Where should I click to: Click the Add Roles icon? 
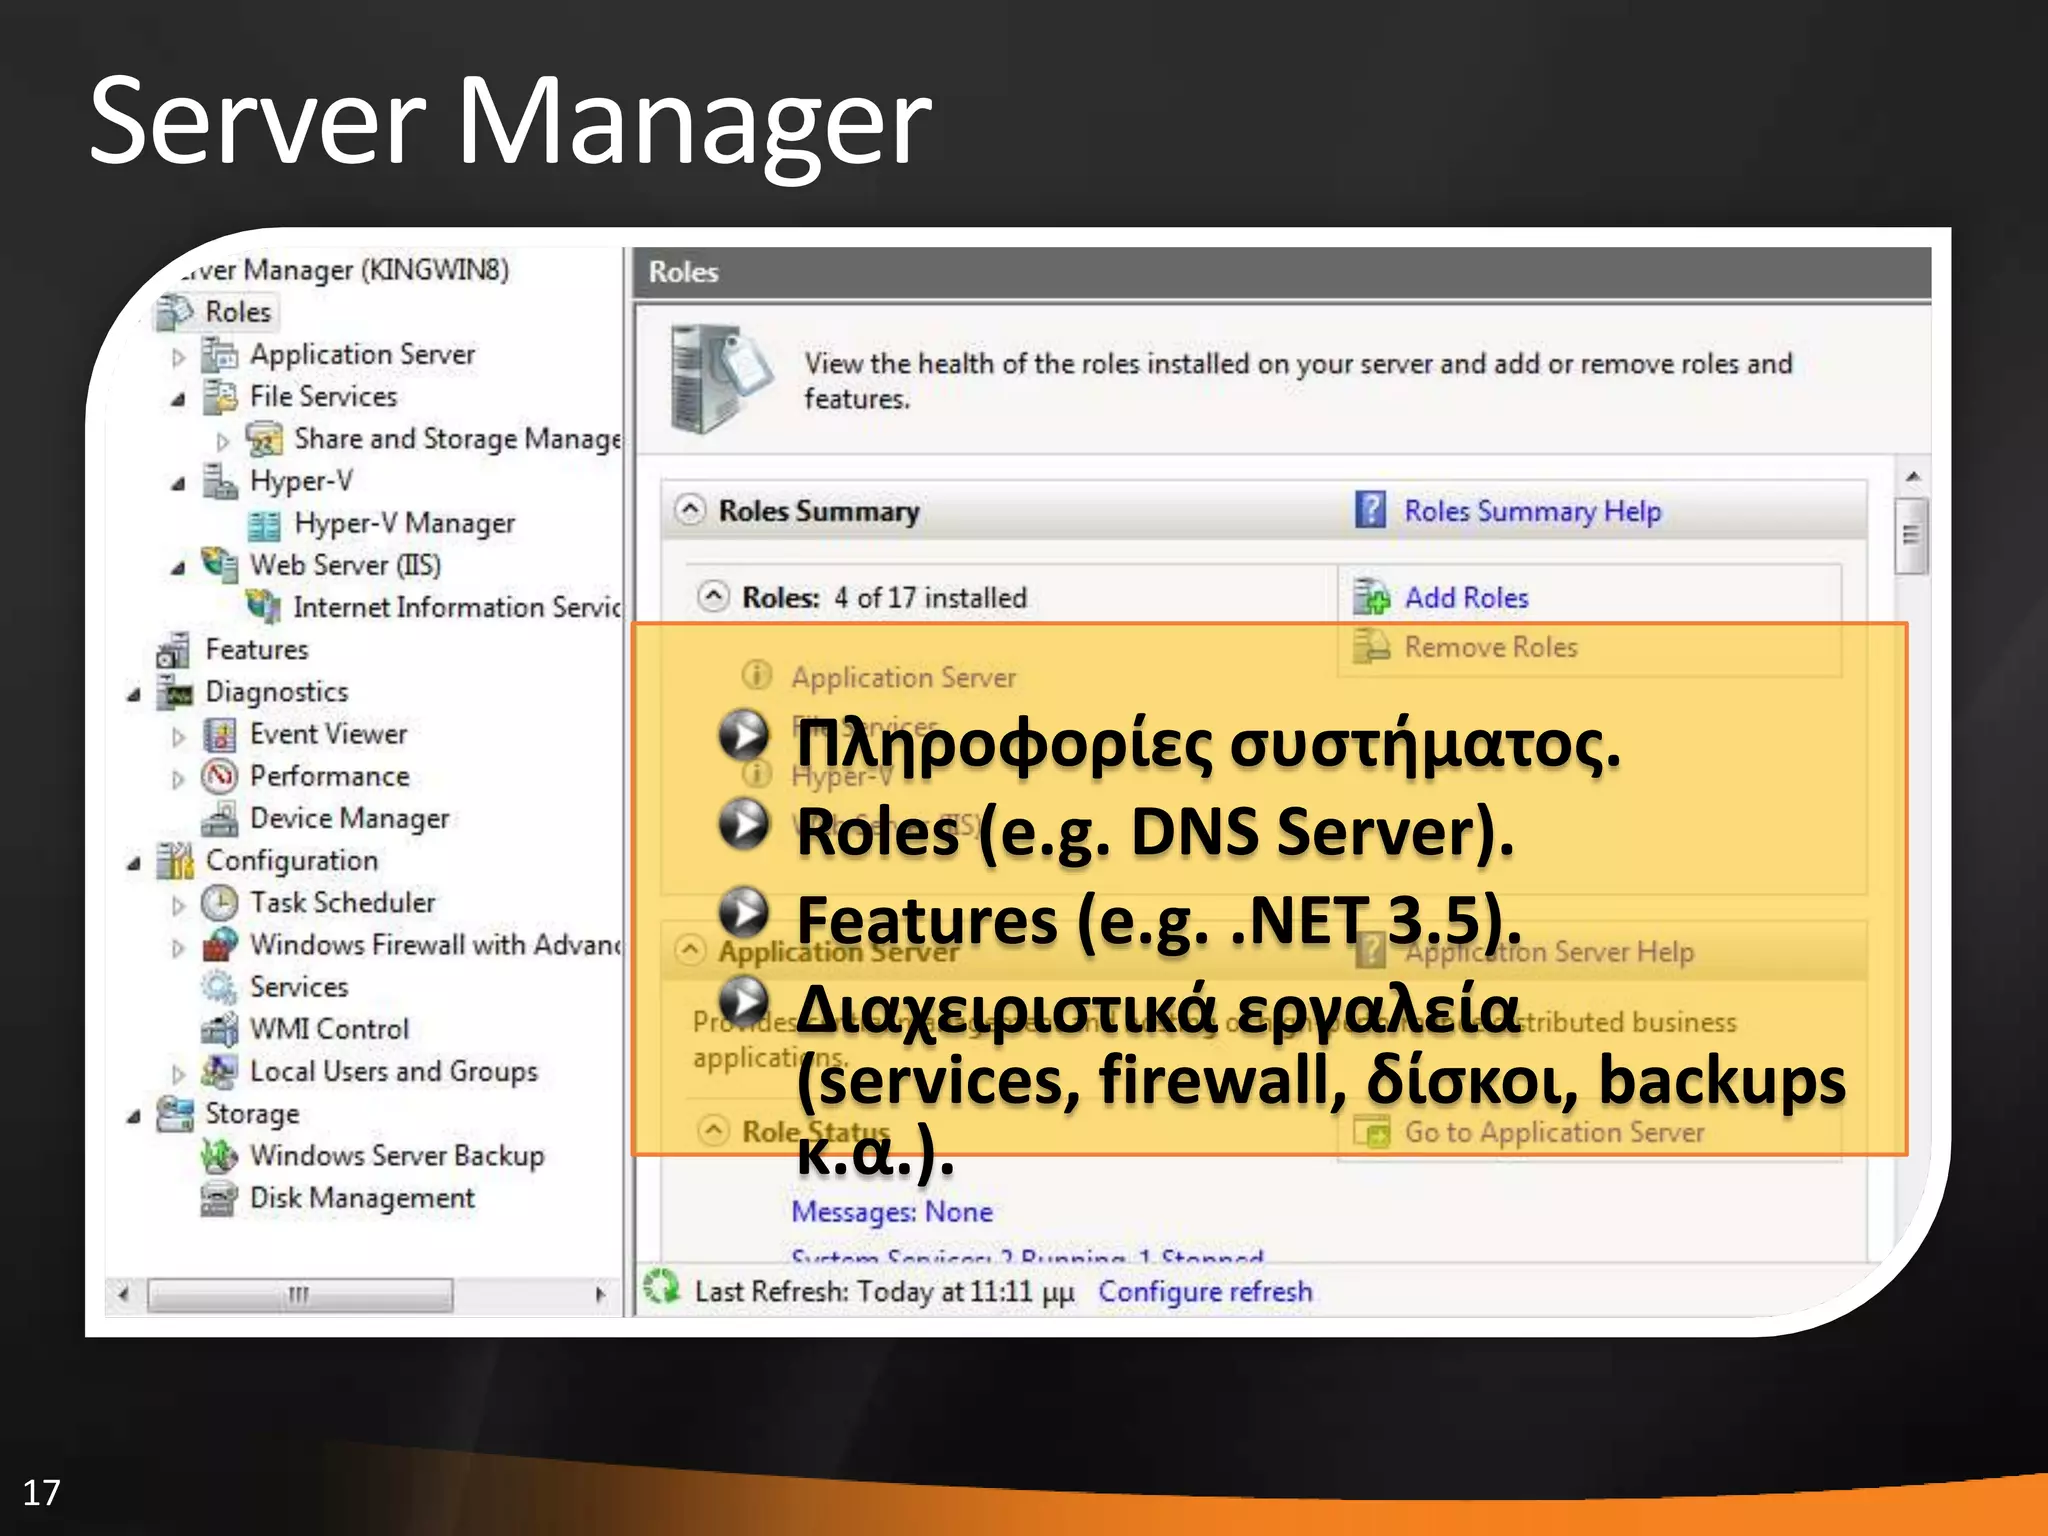[1372, 597]
